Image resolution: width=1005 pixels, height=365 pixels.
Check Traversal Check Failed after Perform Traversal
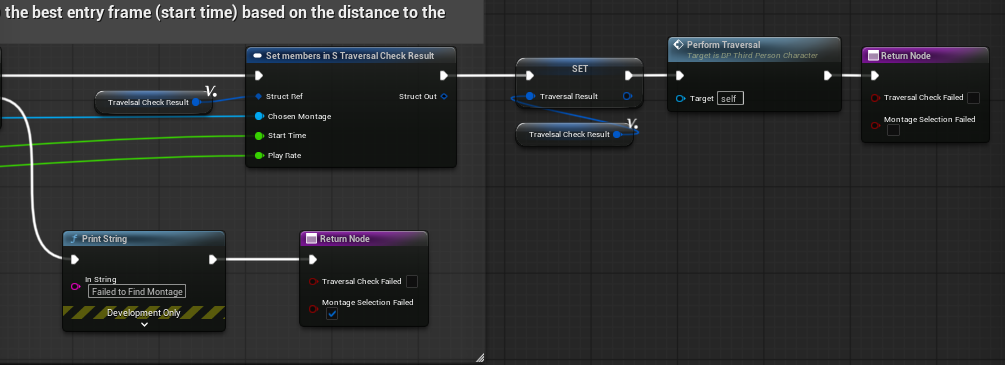[974, 98]
